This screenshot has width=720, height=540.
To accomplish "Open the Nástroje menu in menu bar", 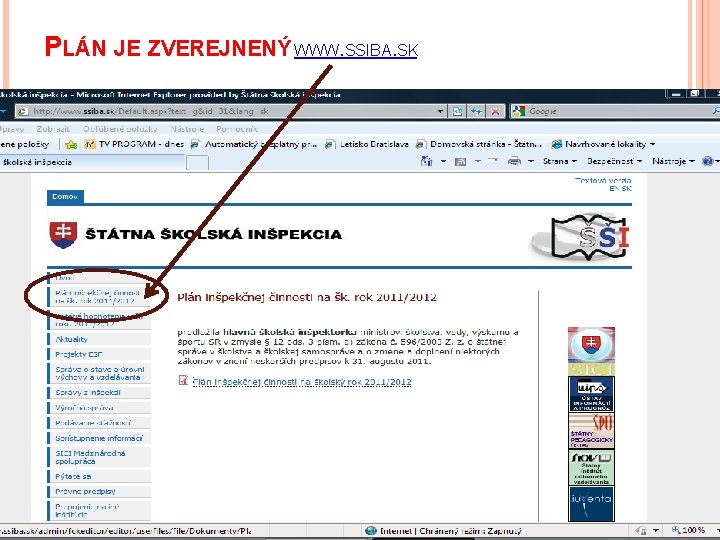I will coord(187,129).
